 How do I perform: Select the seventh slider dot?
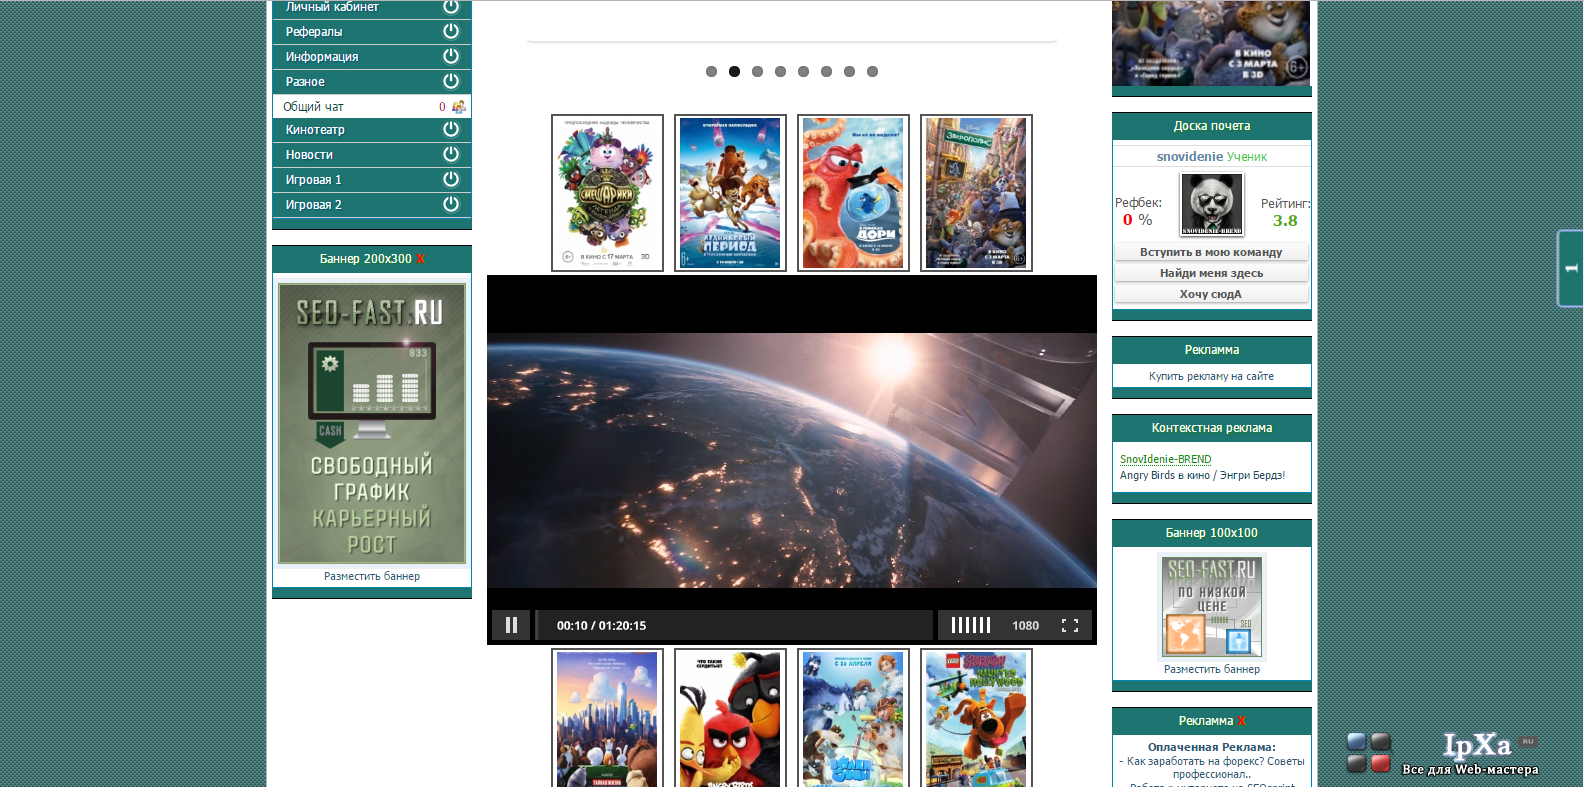(x=849, y=71)
